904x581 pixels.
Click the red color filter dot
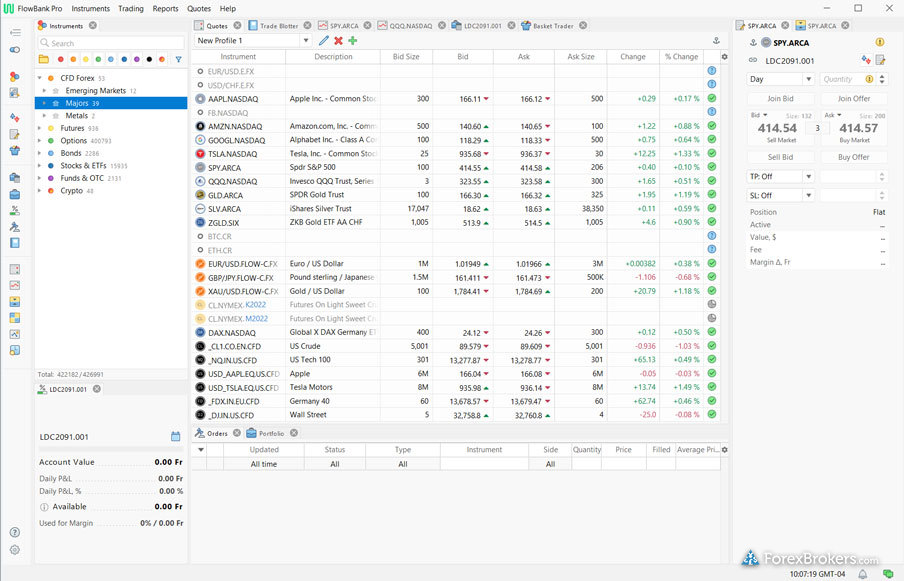coord(61,59)
